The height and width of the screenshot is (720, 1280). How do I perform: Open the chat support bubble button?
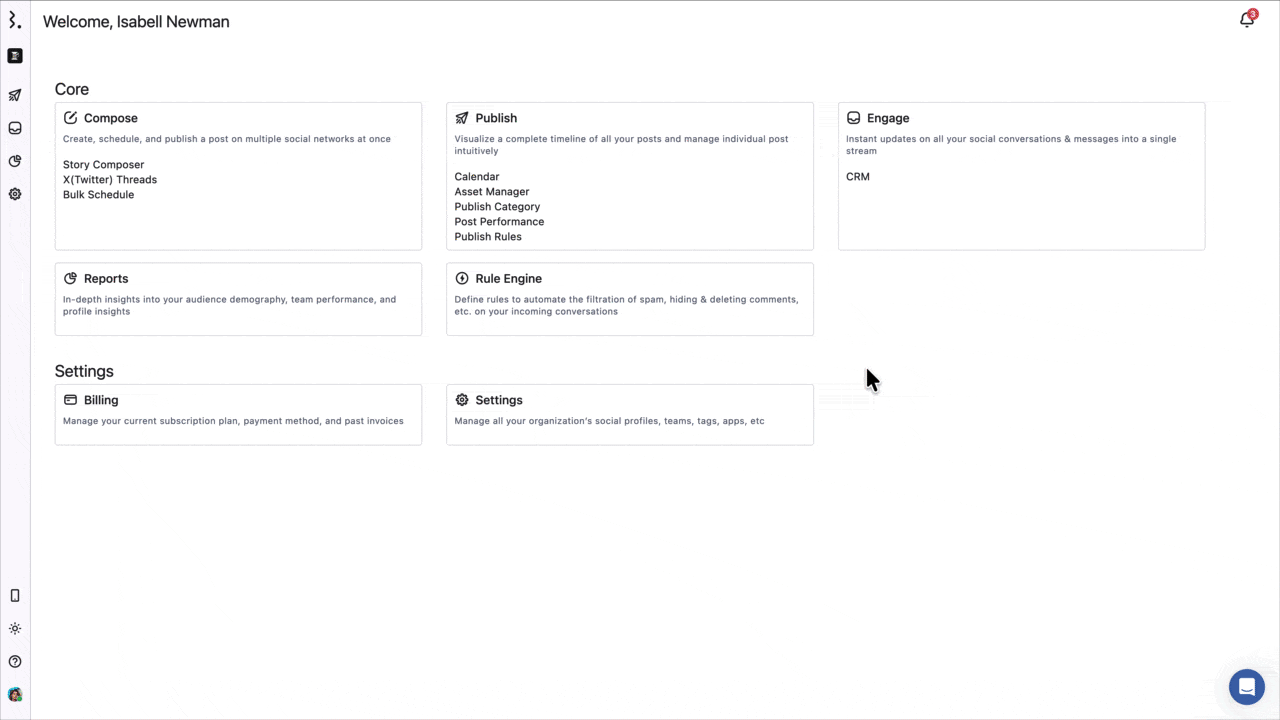1246,687
